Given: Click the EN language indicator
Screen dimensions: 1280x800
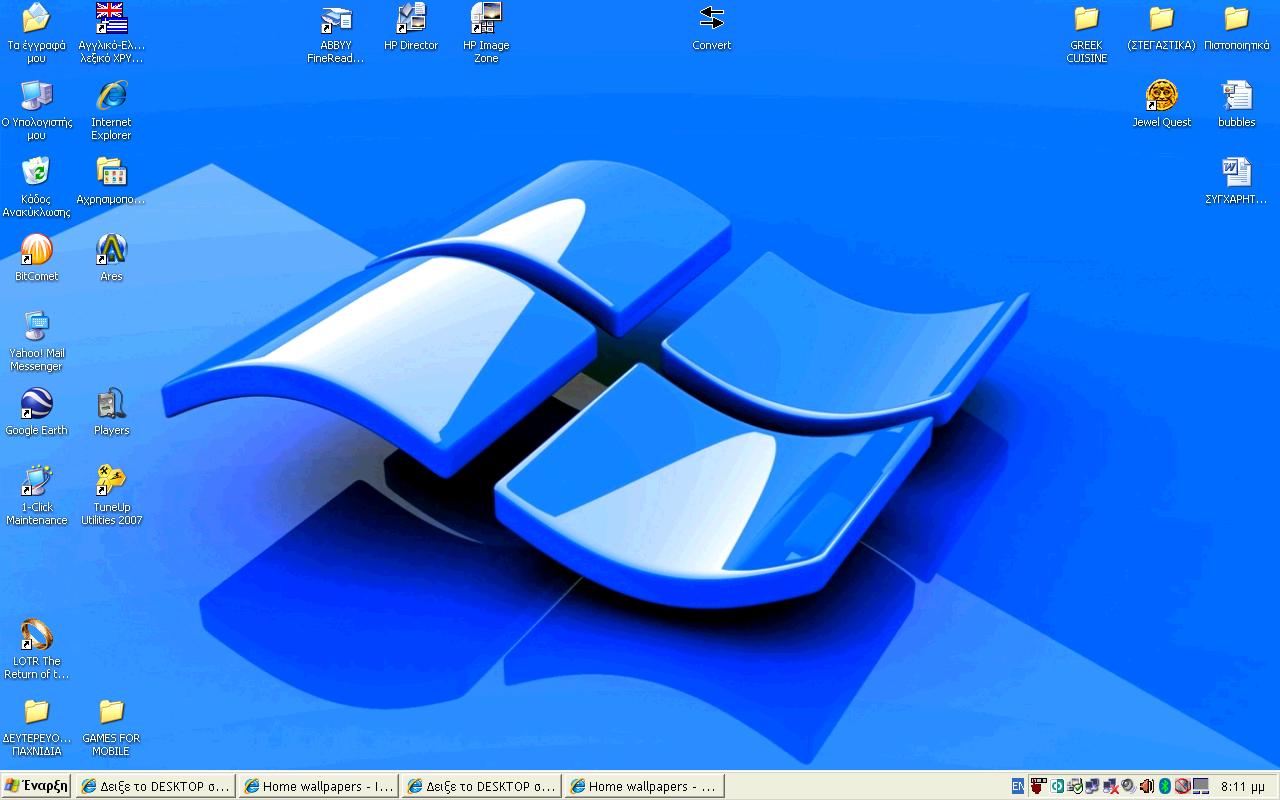Looking at the screenshot, I should point(1018,786).
